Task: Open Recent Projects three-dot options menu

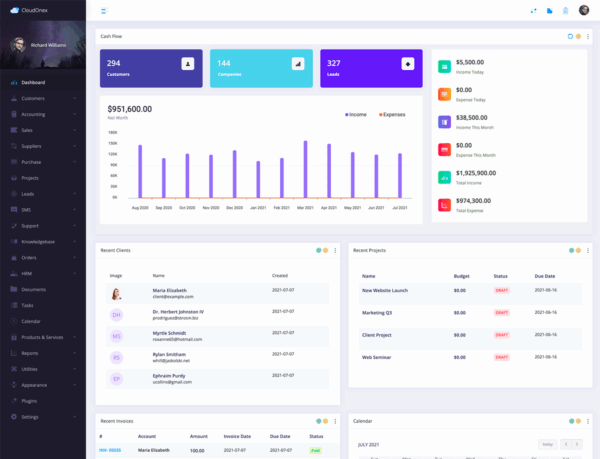Action: tap(587, 250)
